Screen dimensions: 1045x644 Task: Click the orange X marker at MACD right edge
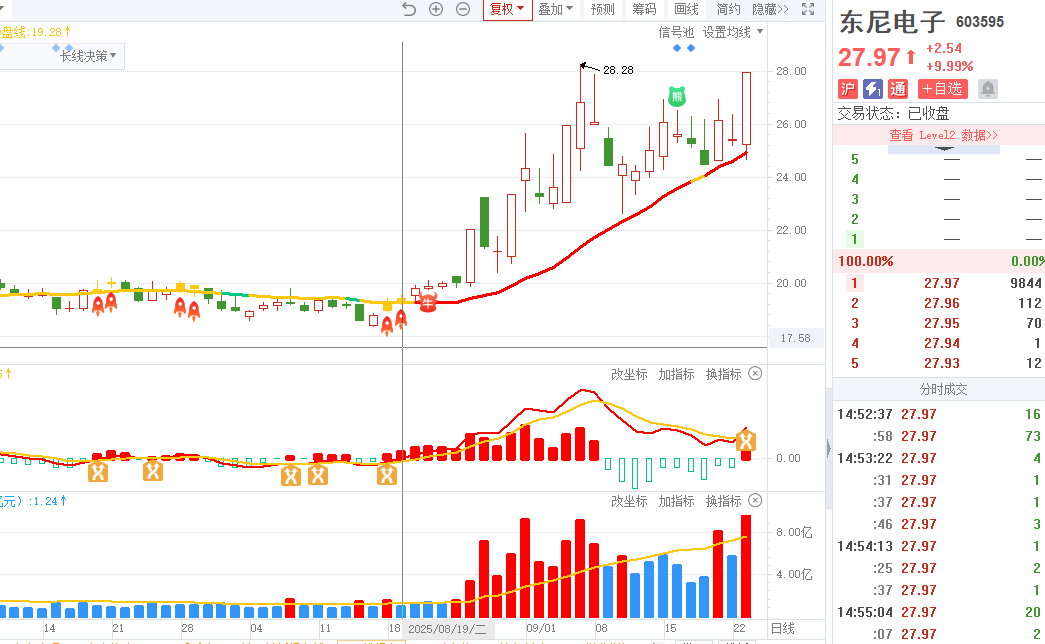point(746,441)
